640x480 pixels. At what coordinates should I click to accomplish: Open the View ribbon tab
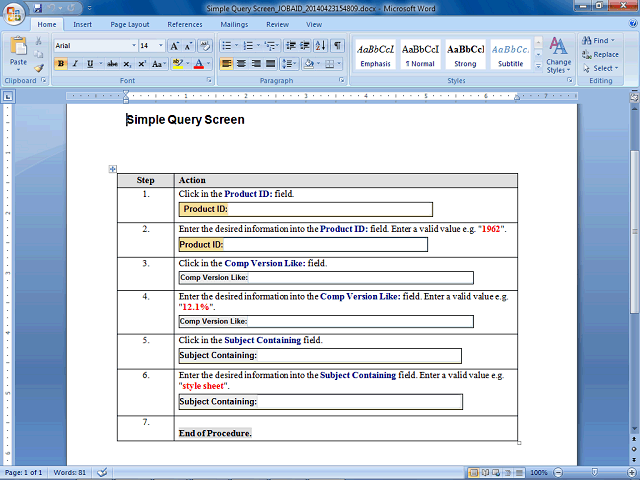point(314,24)
